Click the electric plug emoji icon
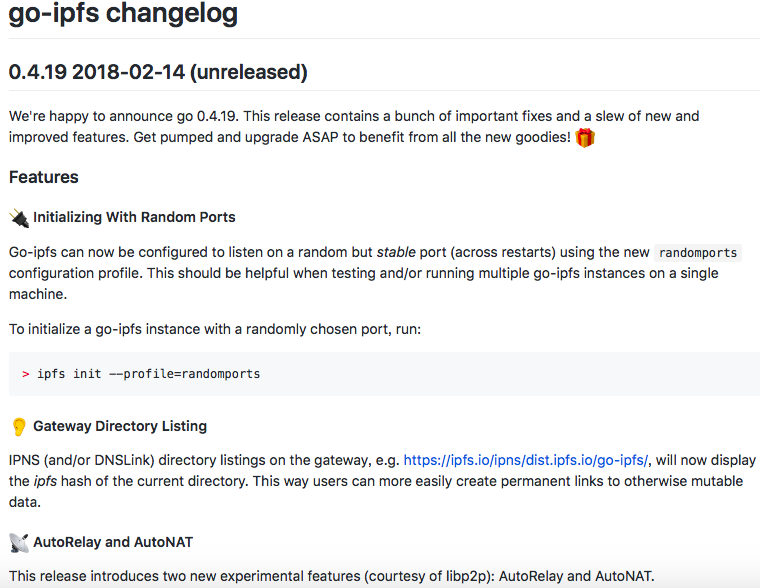The height and width of the screenshot is (588, 760). point(19,218)
